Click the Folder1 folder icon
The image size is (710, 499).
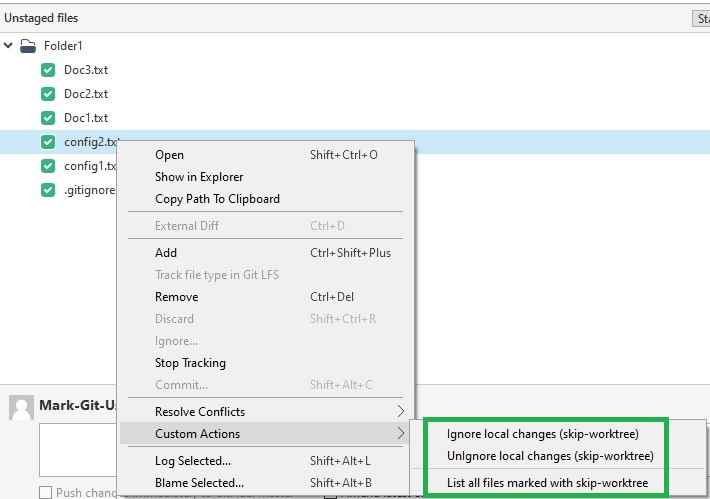click(x=28, y=46)
